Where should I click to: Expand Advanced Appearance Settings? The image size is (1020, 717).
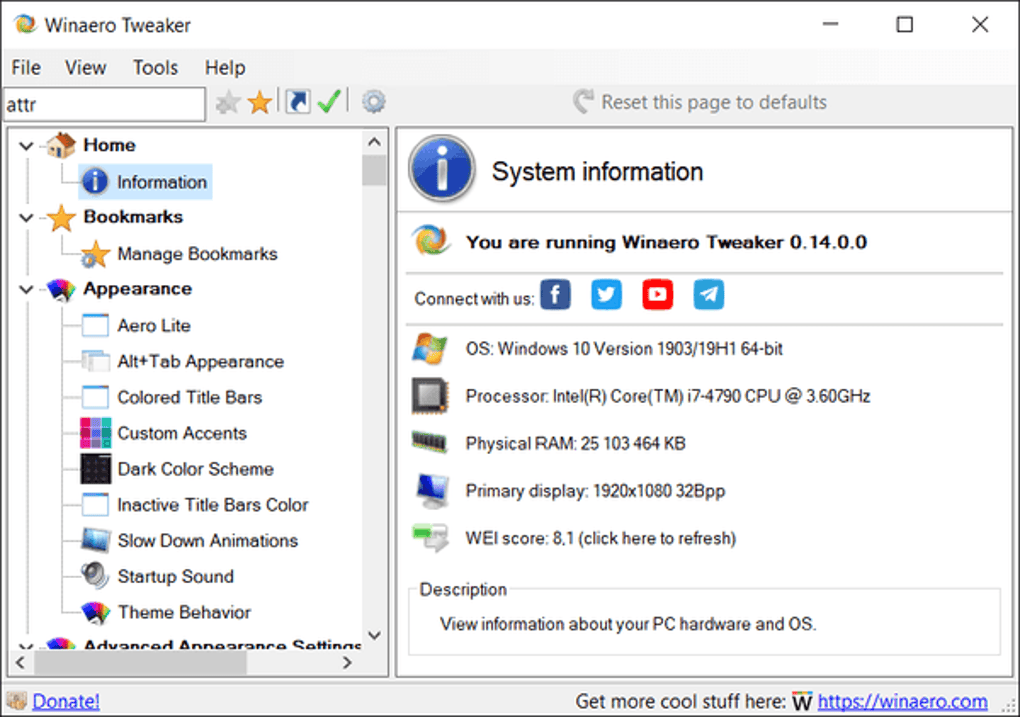[24, 646]
